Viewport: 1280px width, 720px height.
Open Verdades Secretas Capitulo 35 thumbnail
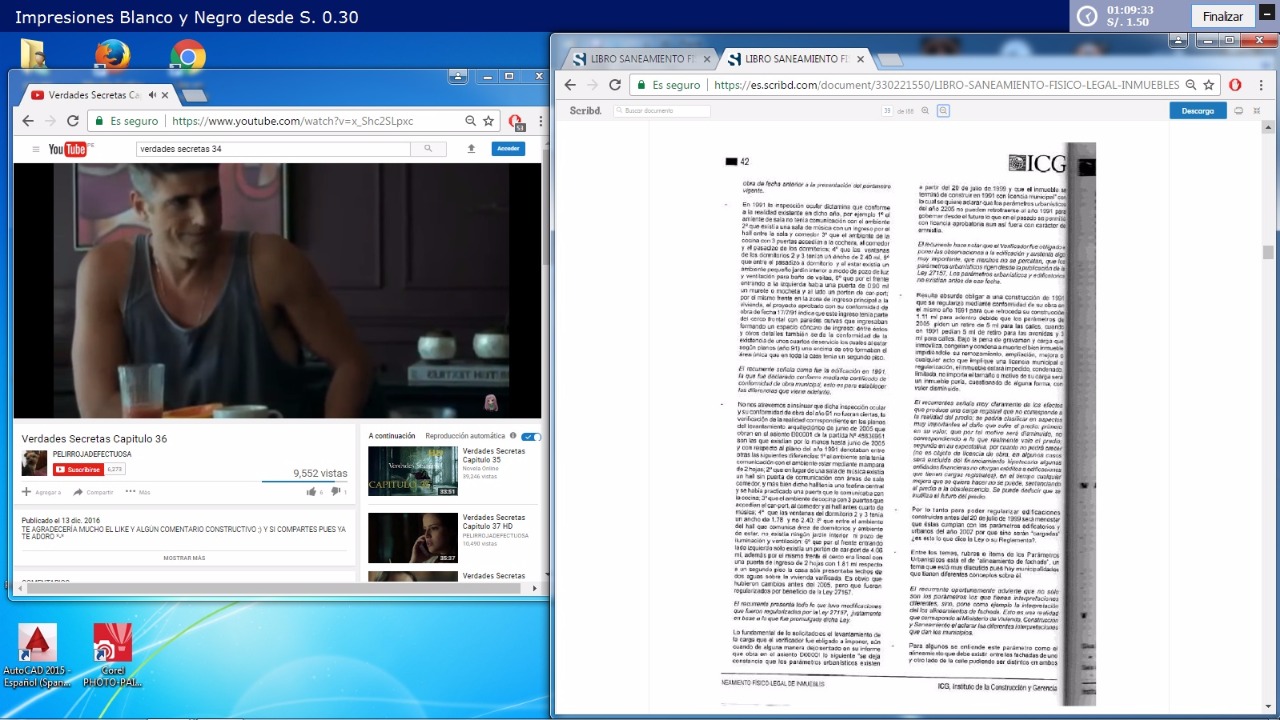[x=412, y=470]
